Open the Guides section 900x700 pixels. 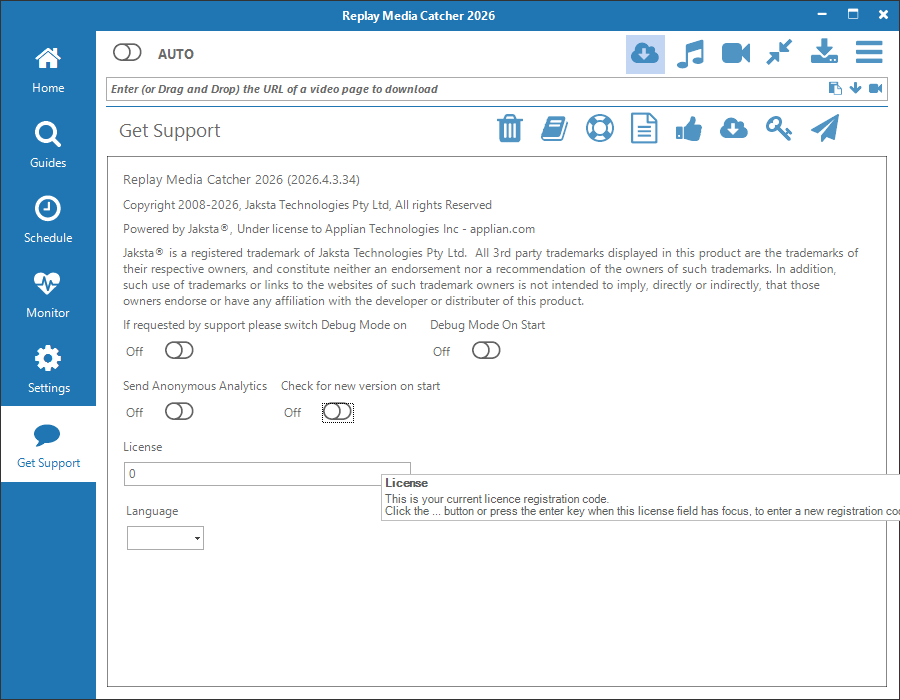pos(48,145)
